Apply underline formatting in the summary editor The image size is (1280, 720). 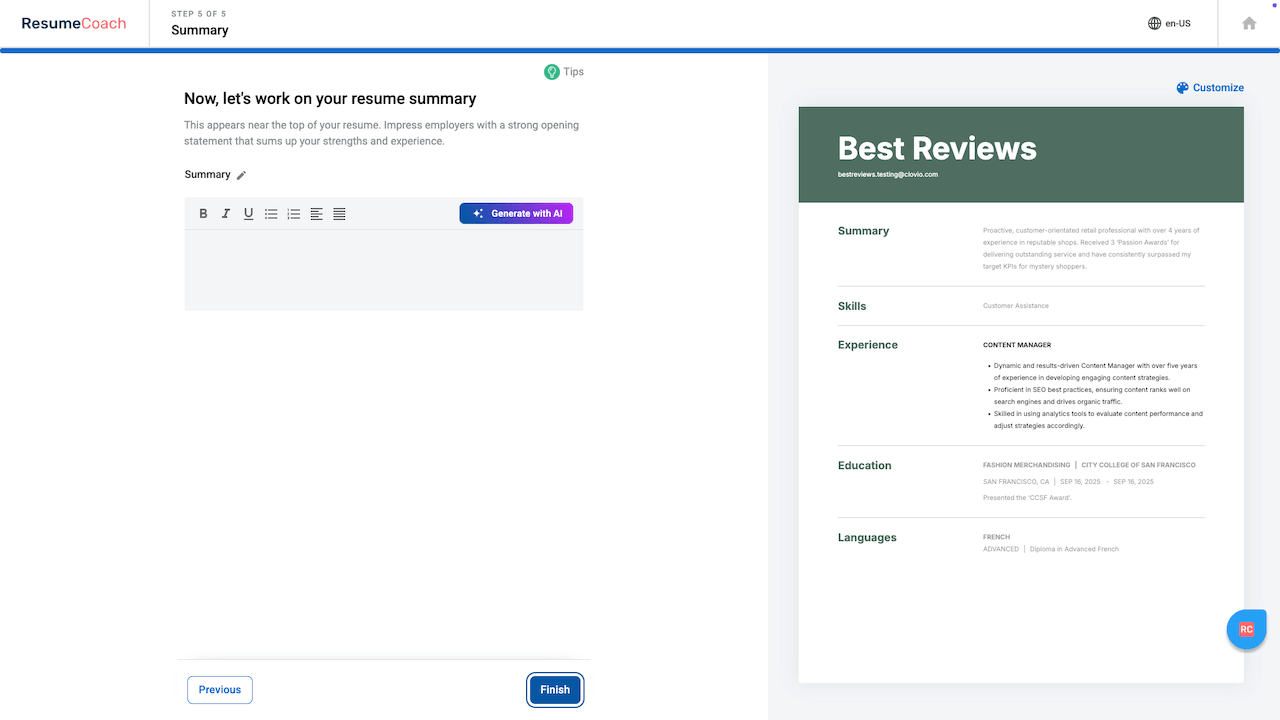tap(248, 213)
